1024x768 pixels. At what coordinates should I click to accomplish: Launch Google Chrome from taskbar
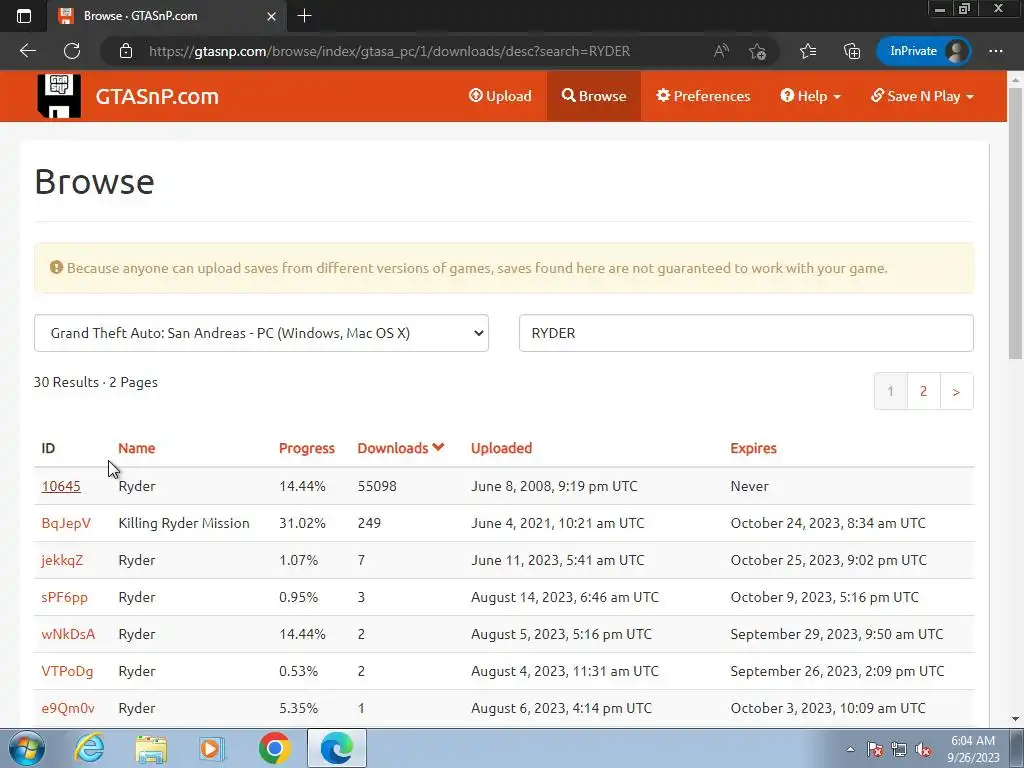pos(274,749)
